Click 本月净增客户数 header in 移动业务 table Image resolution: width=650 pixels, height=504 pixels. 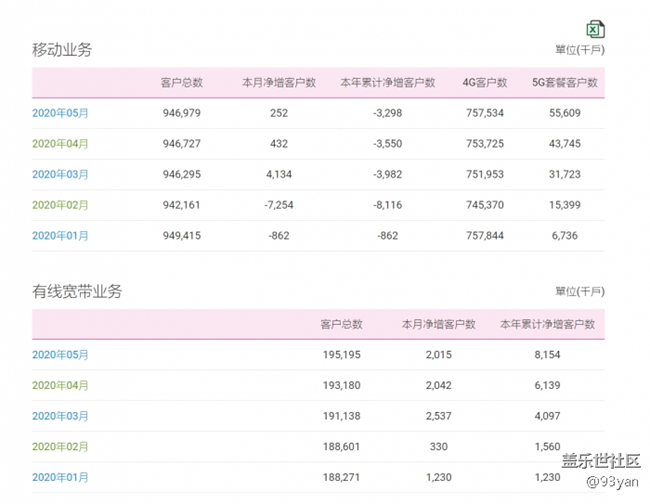click(279, 83)
